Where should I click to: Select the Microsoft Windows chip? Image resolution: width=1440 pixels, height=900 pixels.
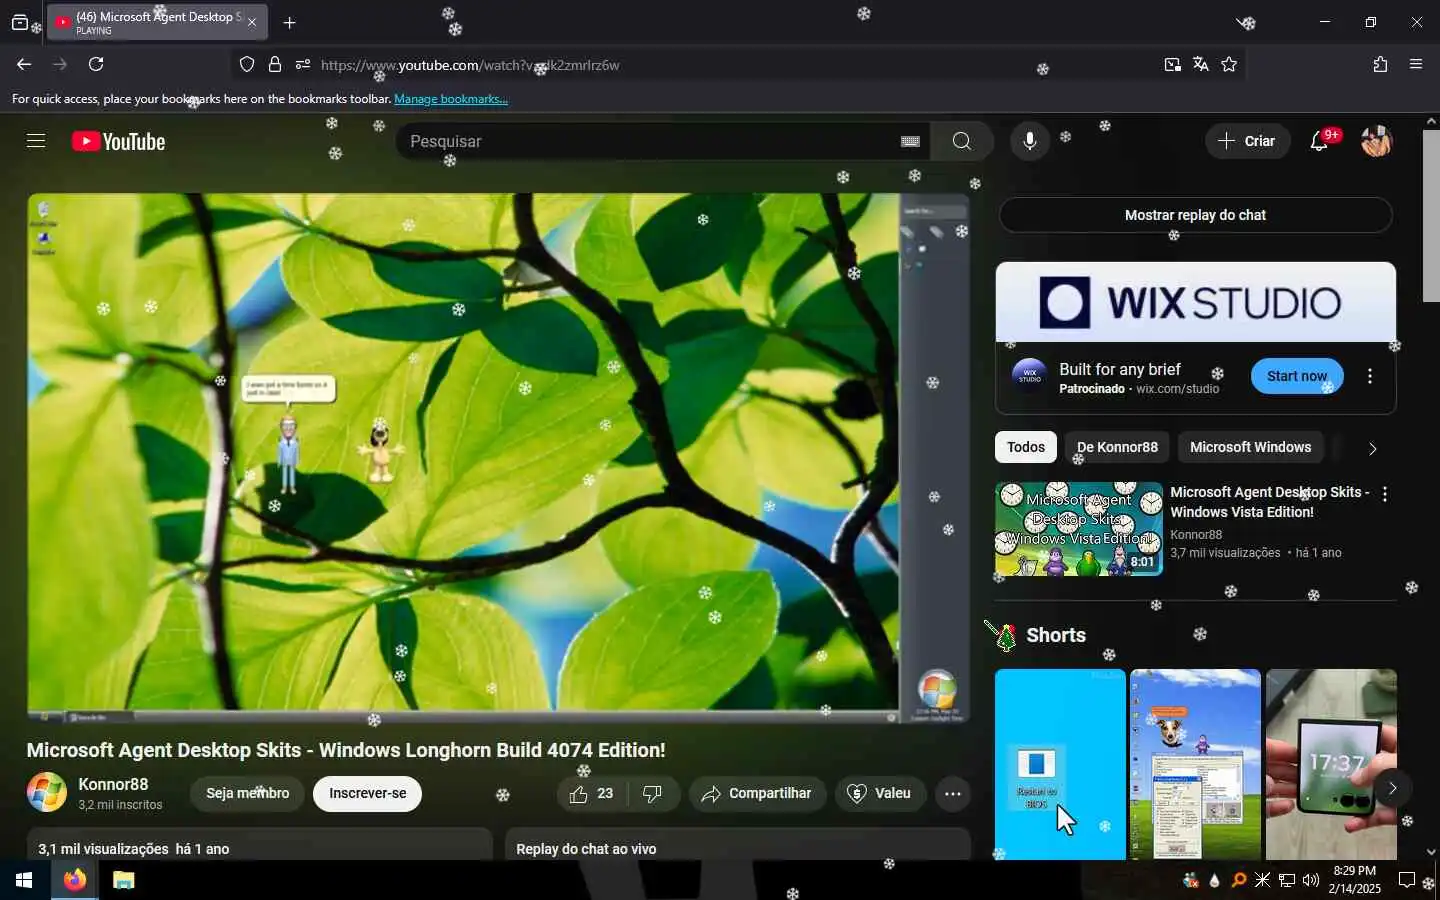pyautogui.click(x=1250, y=447)
